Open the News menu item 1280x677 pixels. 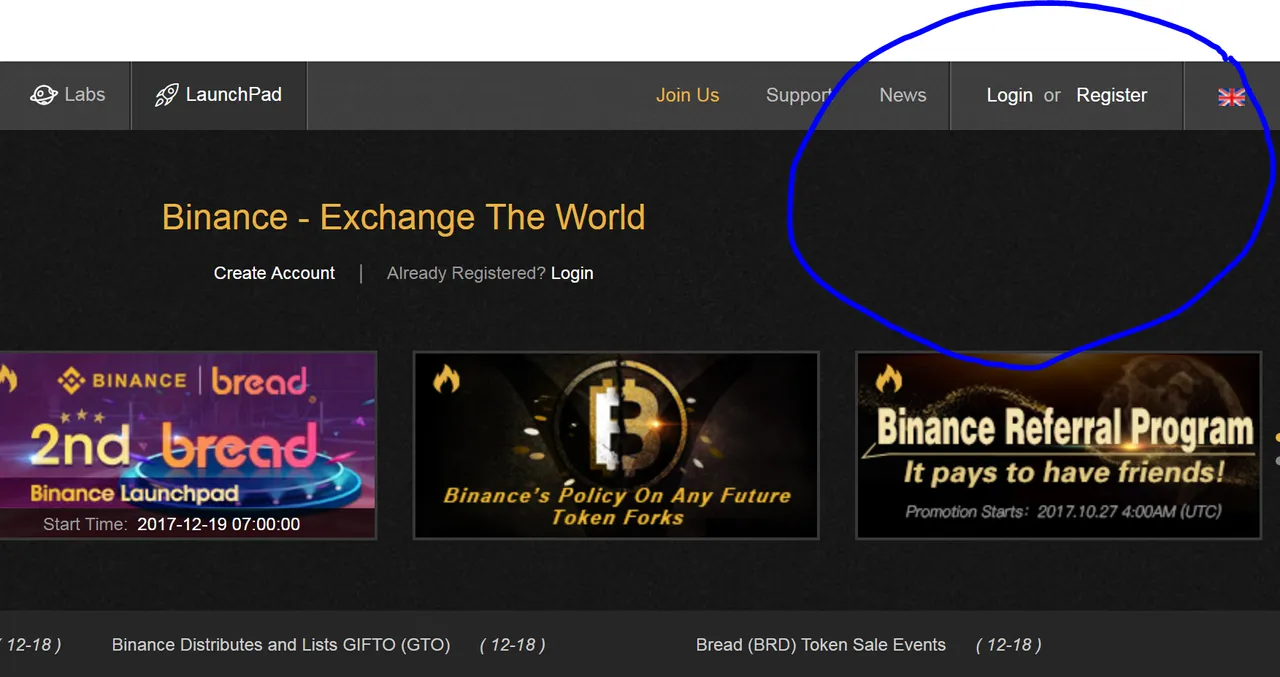tap(903, 95)
